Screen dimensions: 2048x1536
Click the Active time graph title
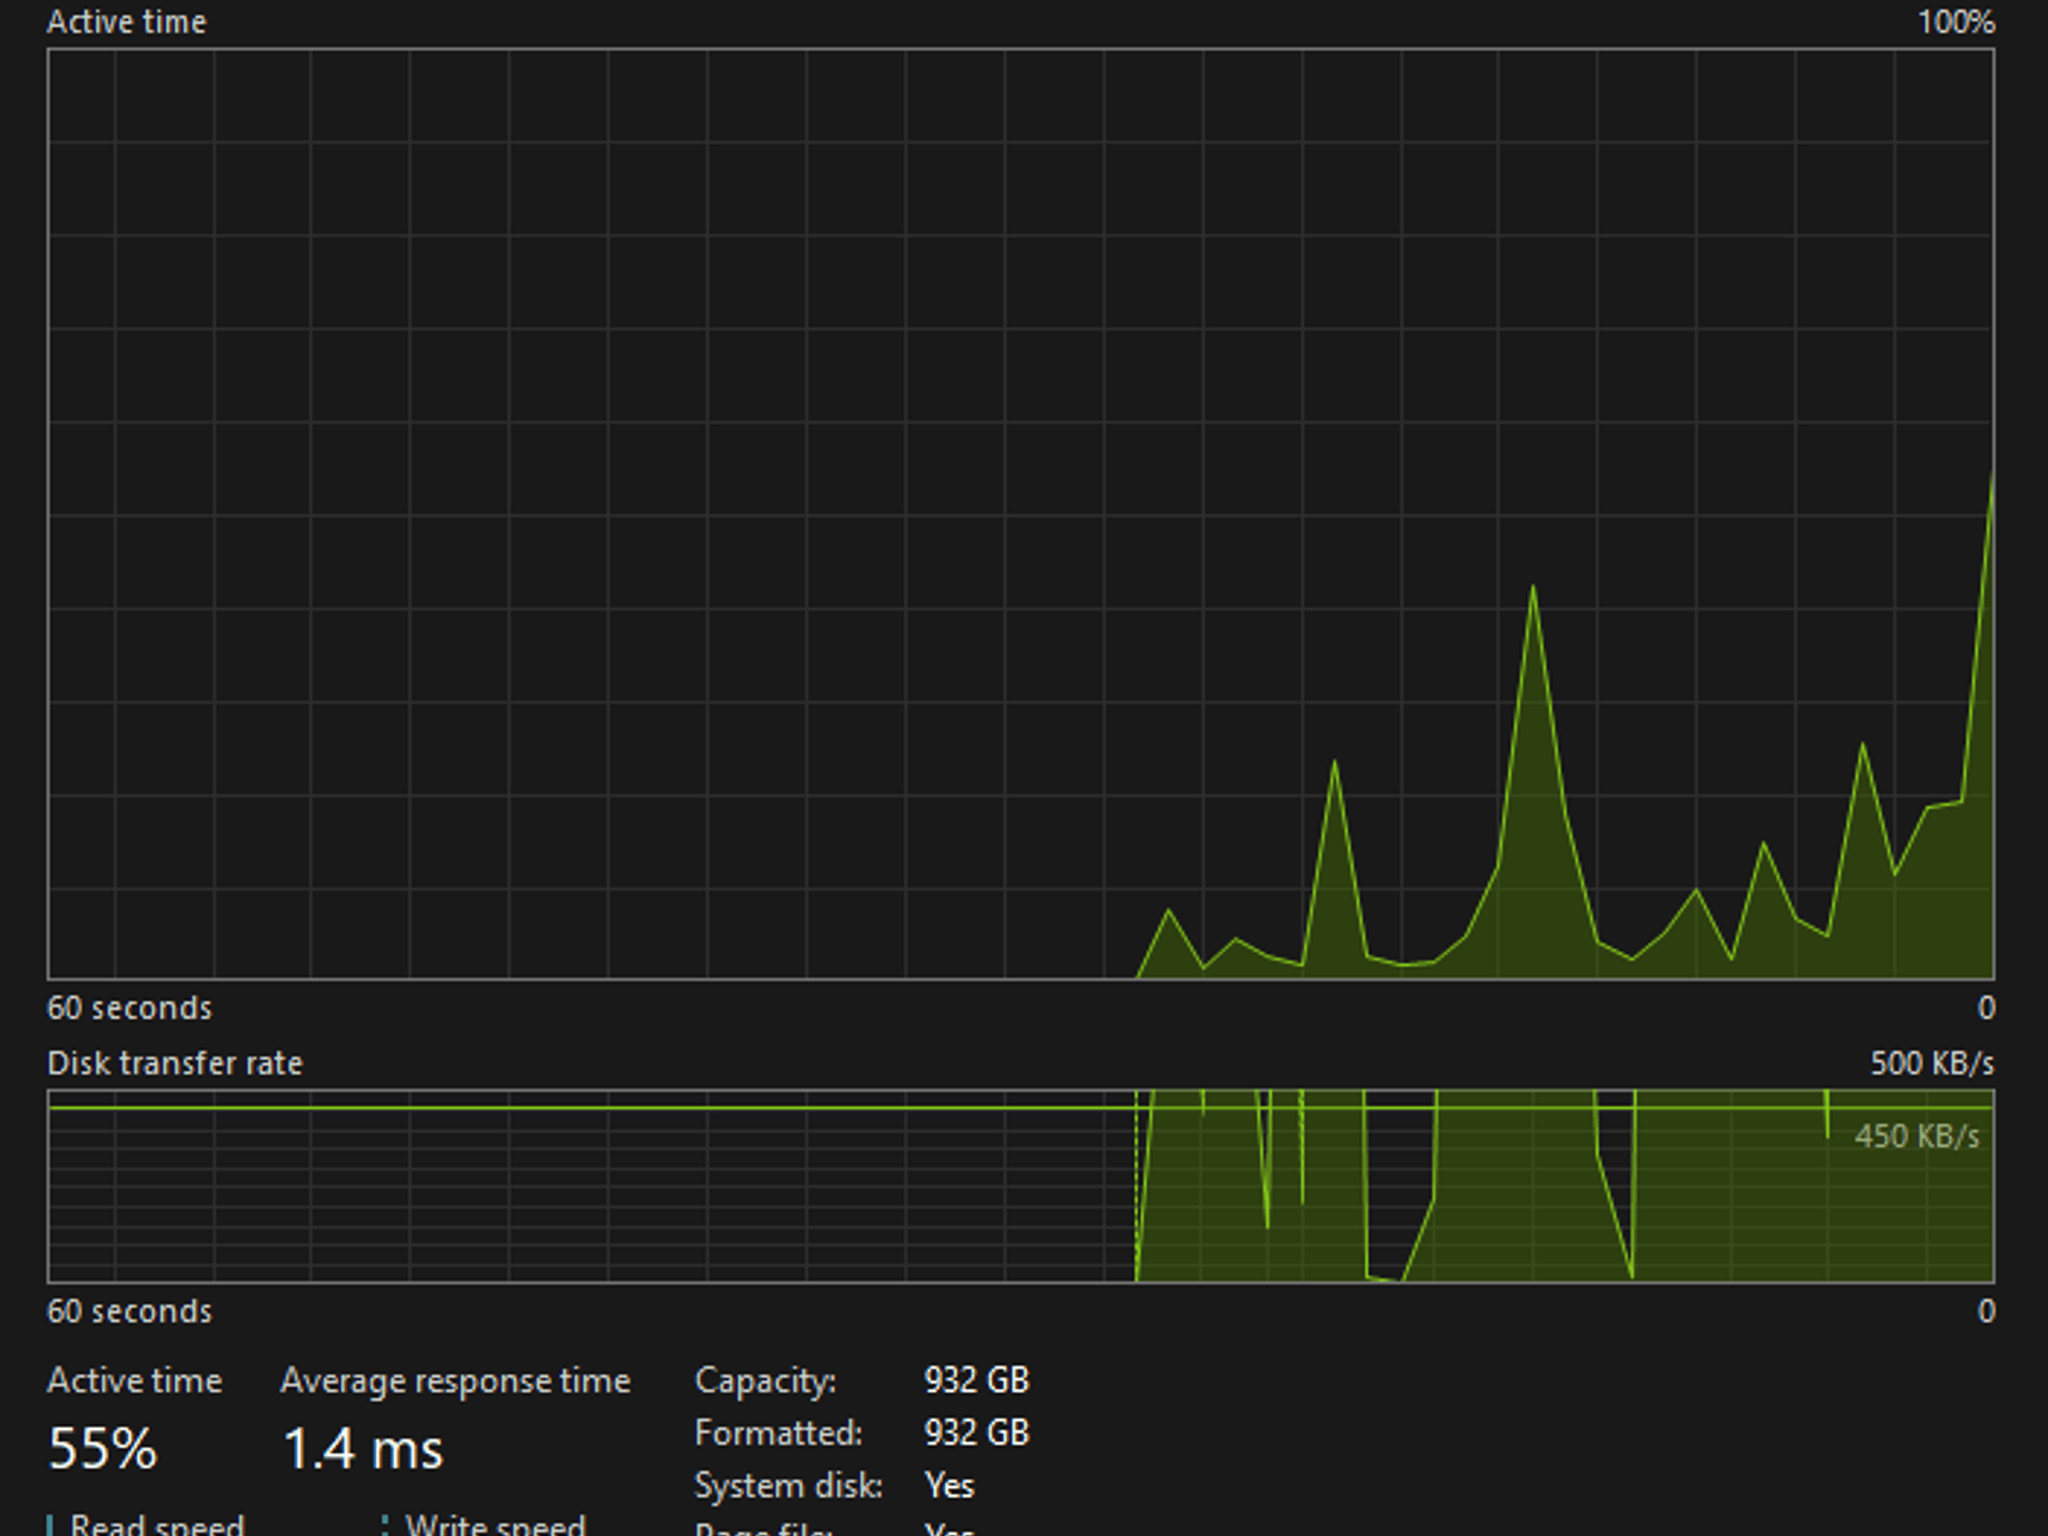(127, 22)
